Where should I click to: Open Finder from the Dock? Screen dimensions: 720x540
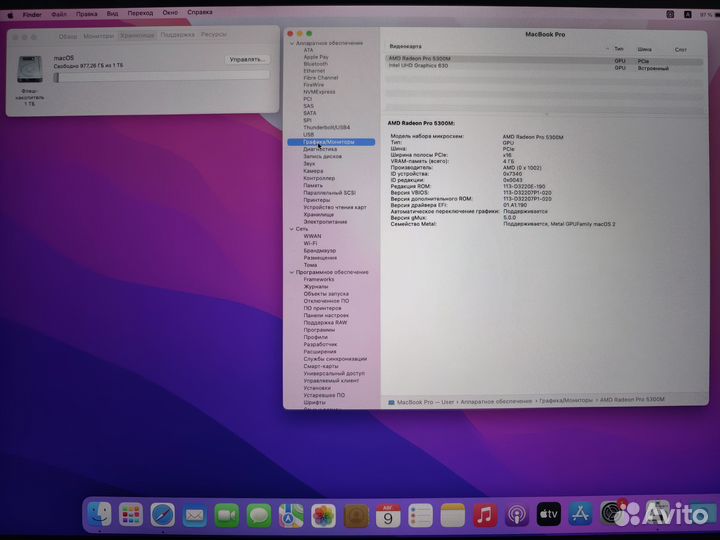[x=100, y=514]
